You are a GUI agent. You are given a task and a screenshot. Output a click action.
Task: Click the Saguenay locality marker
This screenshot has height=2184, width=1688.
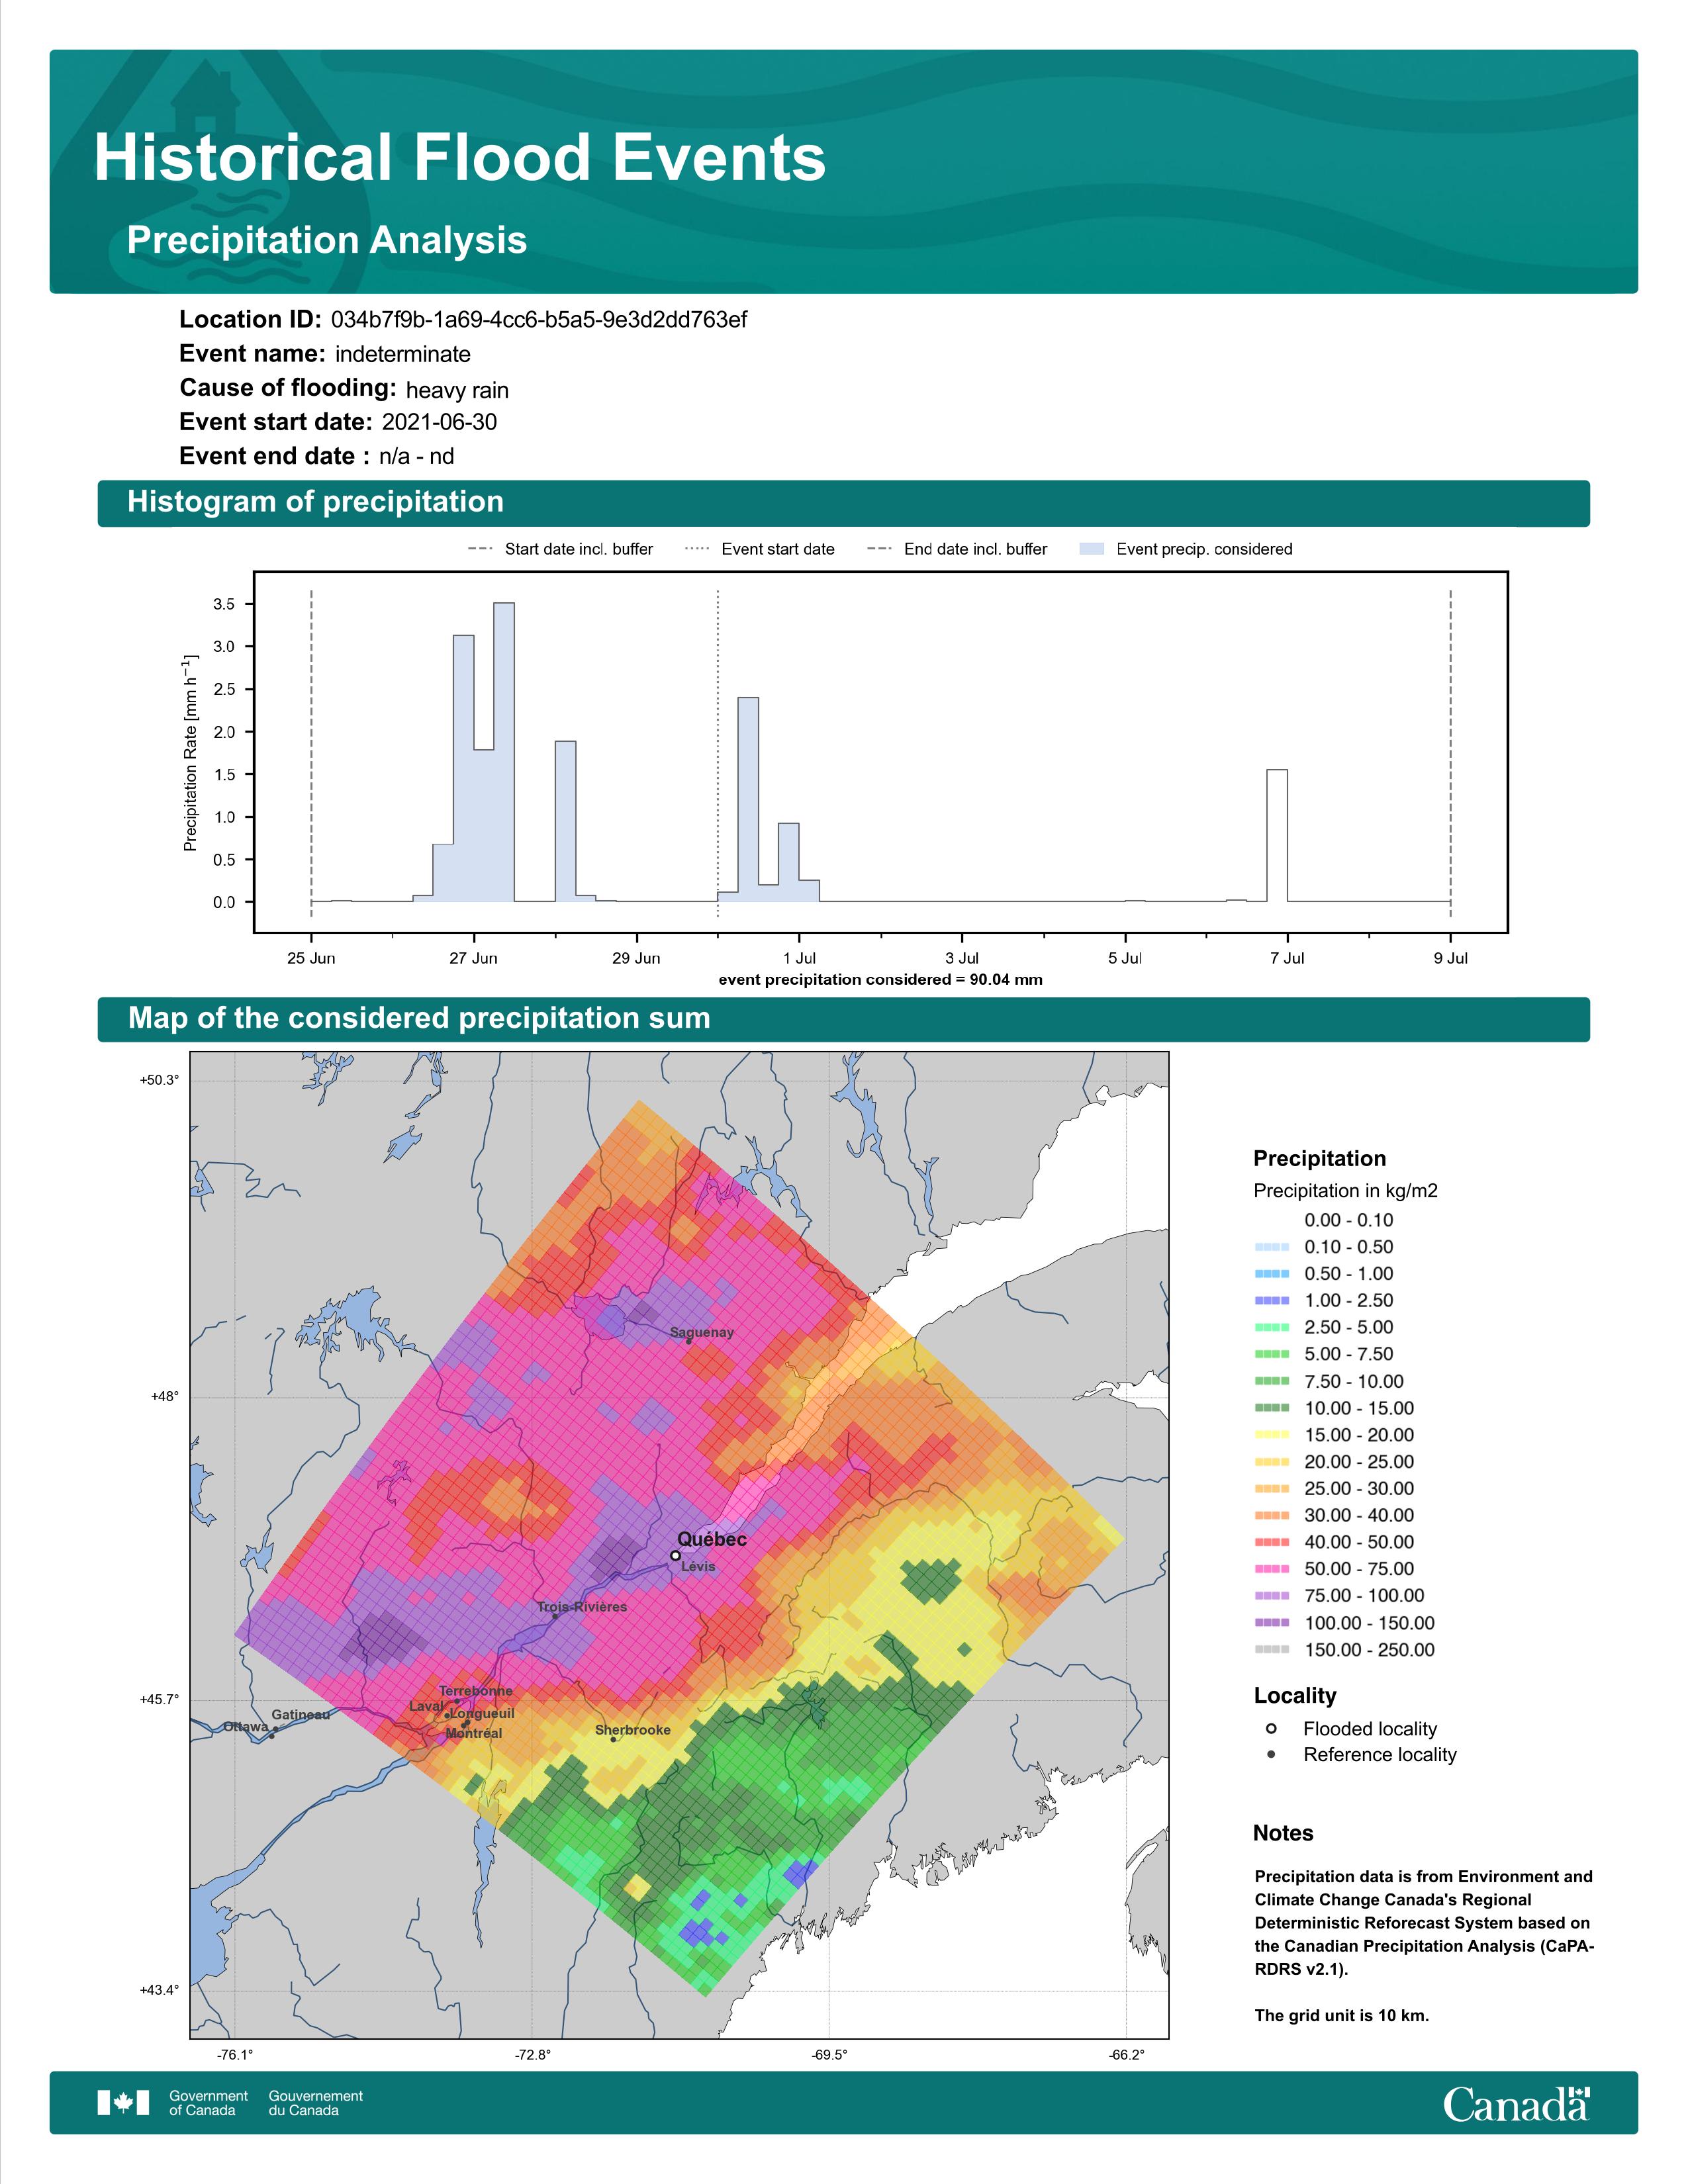[689, 1341]
